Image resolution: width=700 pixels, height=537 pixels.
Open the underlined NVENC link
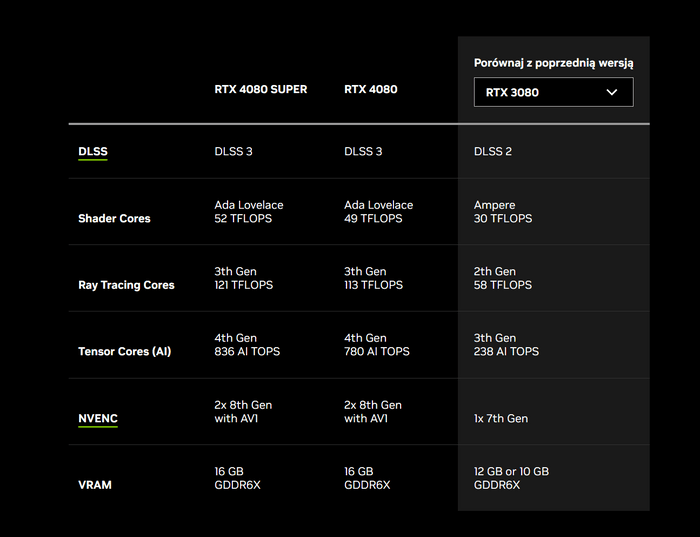98,418
